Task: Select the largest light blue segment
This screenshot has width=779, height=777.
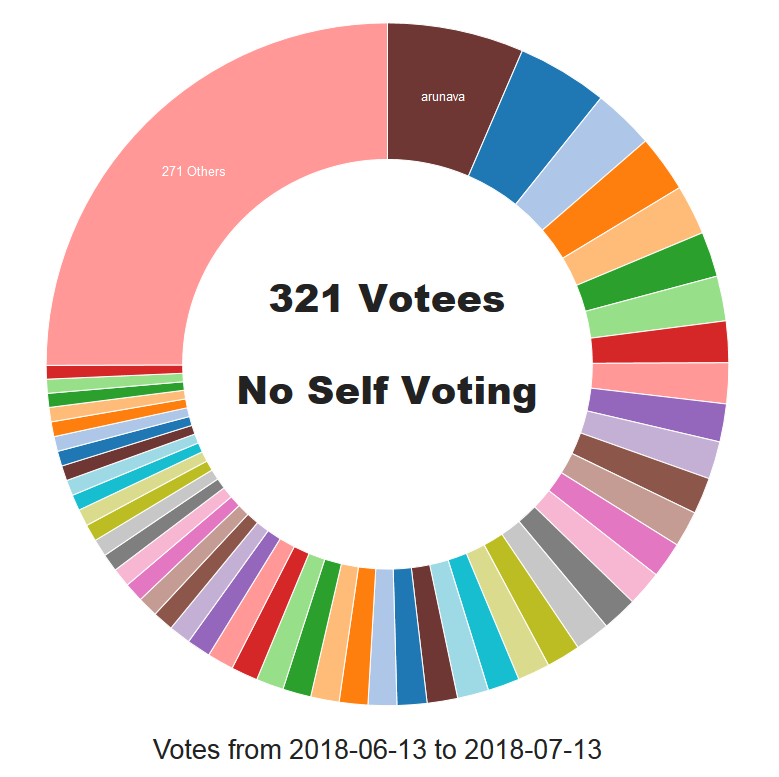Action: click(581, 164)
